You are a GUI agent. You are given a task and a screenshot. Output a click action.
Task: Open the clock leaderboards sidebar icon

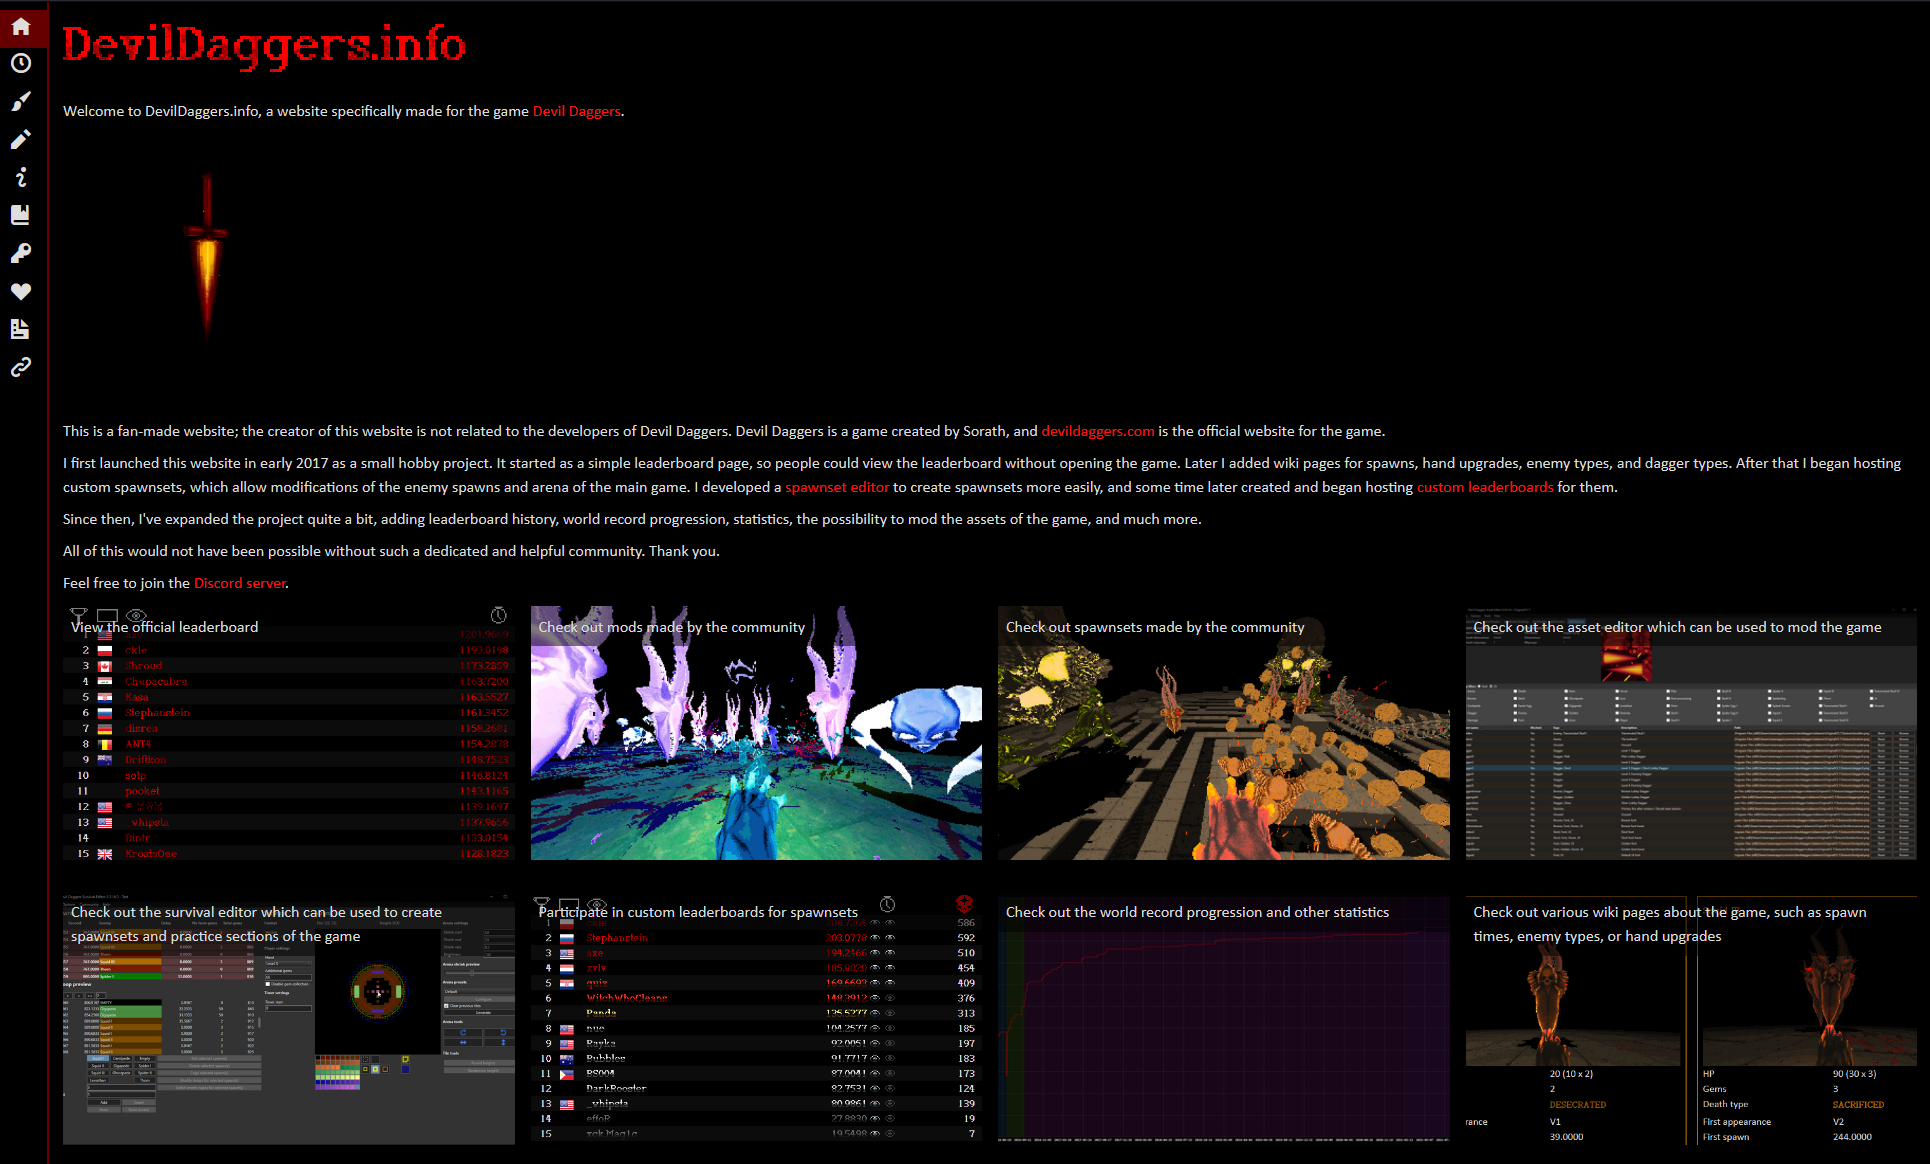pyautogui.click(x=21, y=63)
